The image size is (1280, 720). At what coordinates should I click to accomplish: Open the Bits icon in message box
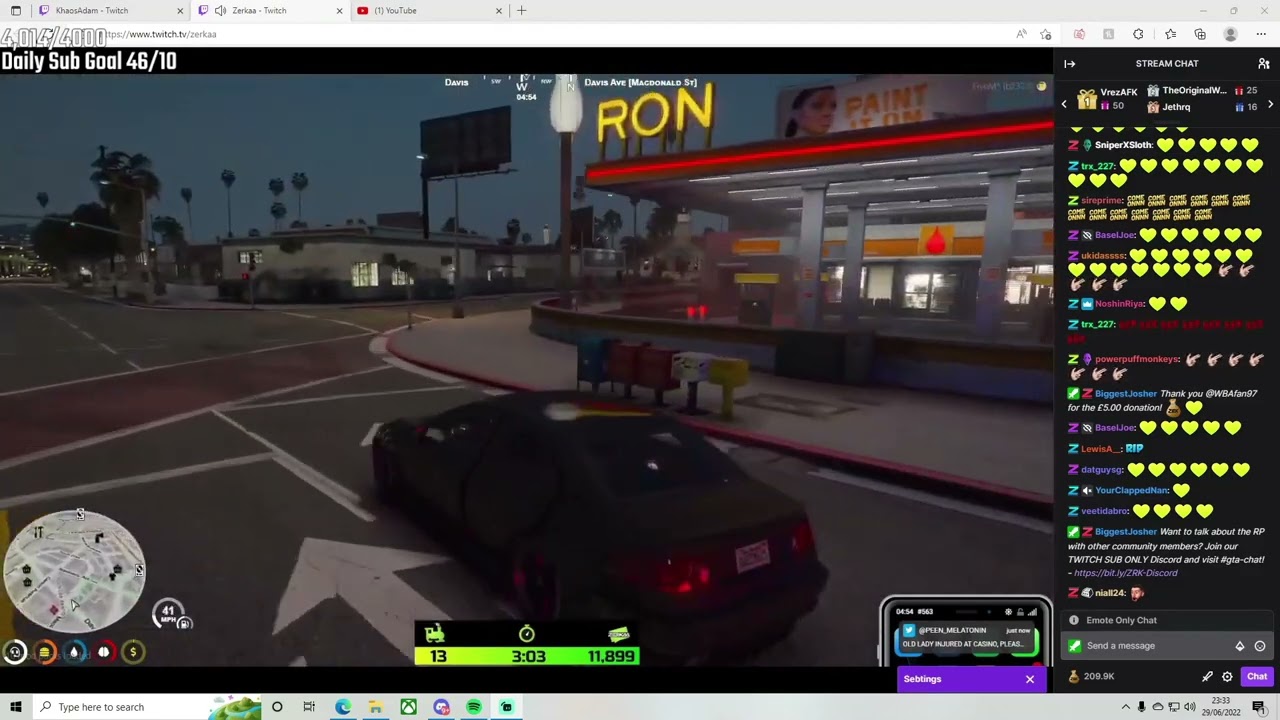[x=1240, y=646]
